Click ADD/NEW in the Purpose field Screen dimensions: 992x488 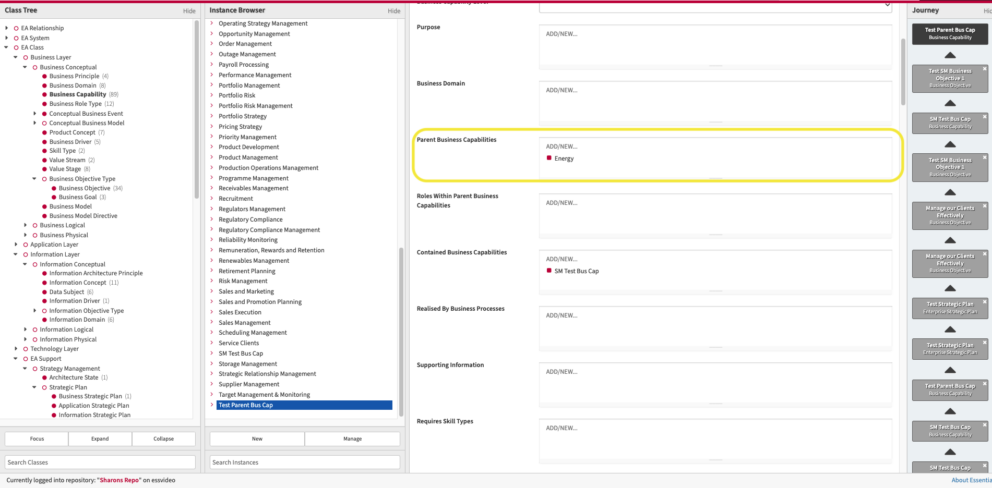[562, 34]
